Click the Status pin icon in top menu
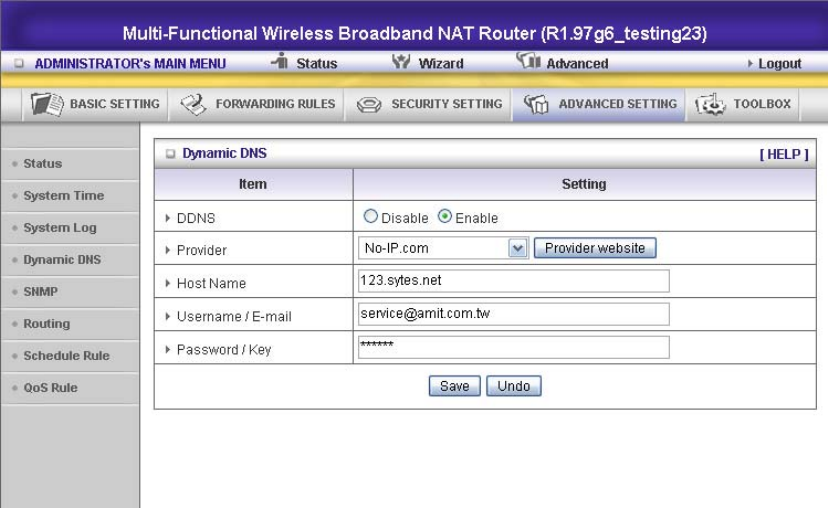 click(x=279, y=62)
